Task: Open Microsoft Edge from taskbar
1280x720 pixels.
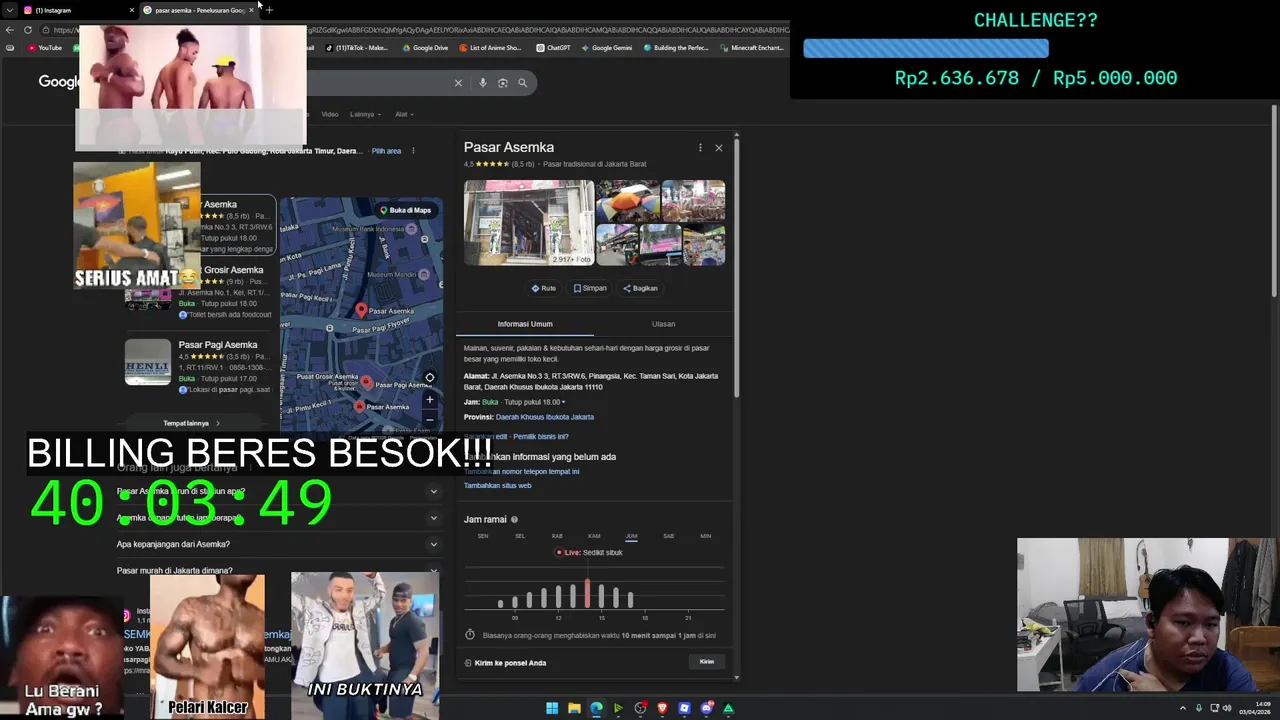Action: (596, 708)
